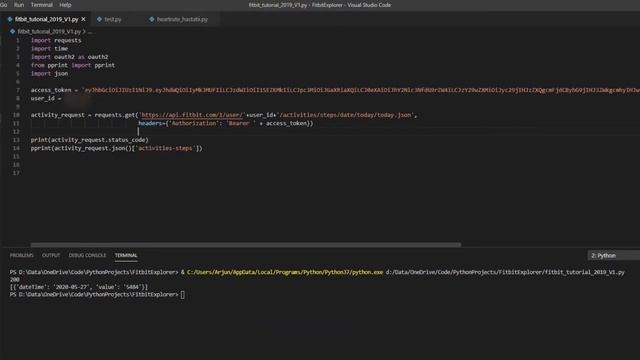Open the '2: Python' terminal selector dropdown
This screenshot has width=640, height=360.
(613, 256)
